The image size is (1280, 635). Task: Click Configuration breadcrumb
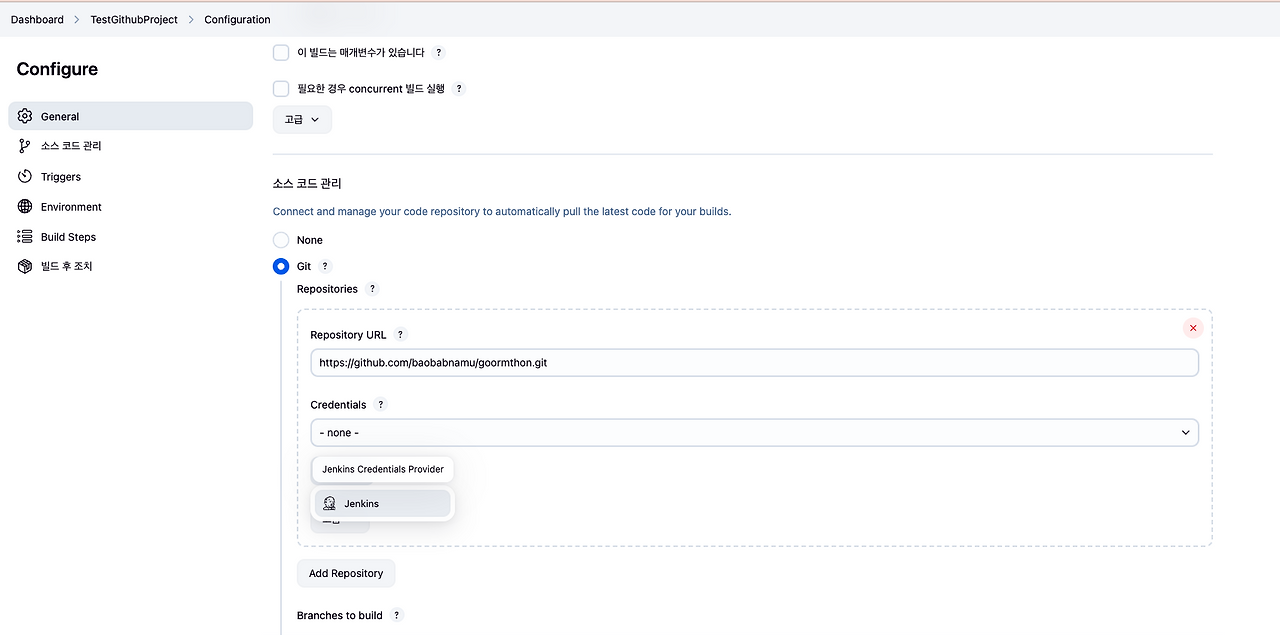pyautogui.click(x=237, y=19)
